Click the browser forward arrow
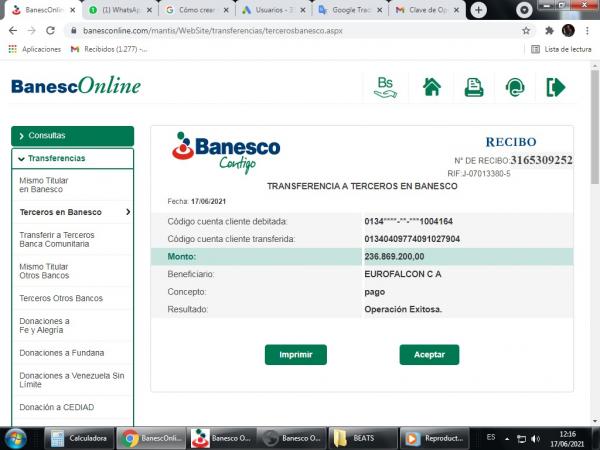Screen dimensions: 600x450 [x=31, y=31]
